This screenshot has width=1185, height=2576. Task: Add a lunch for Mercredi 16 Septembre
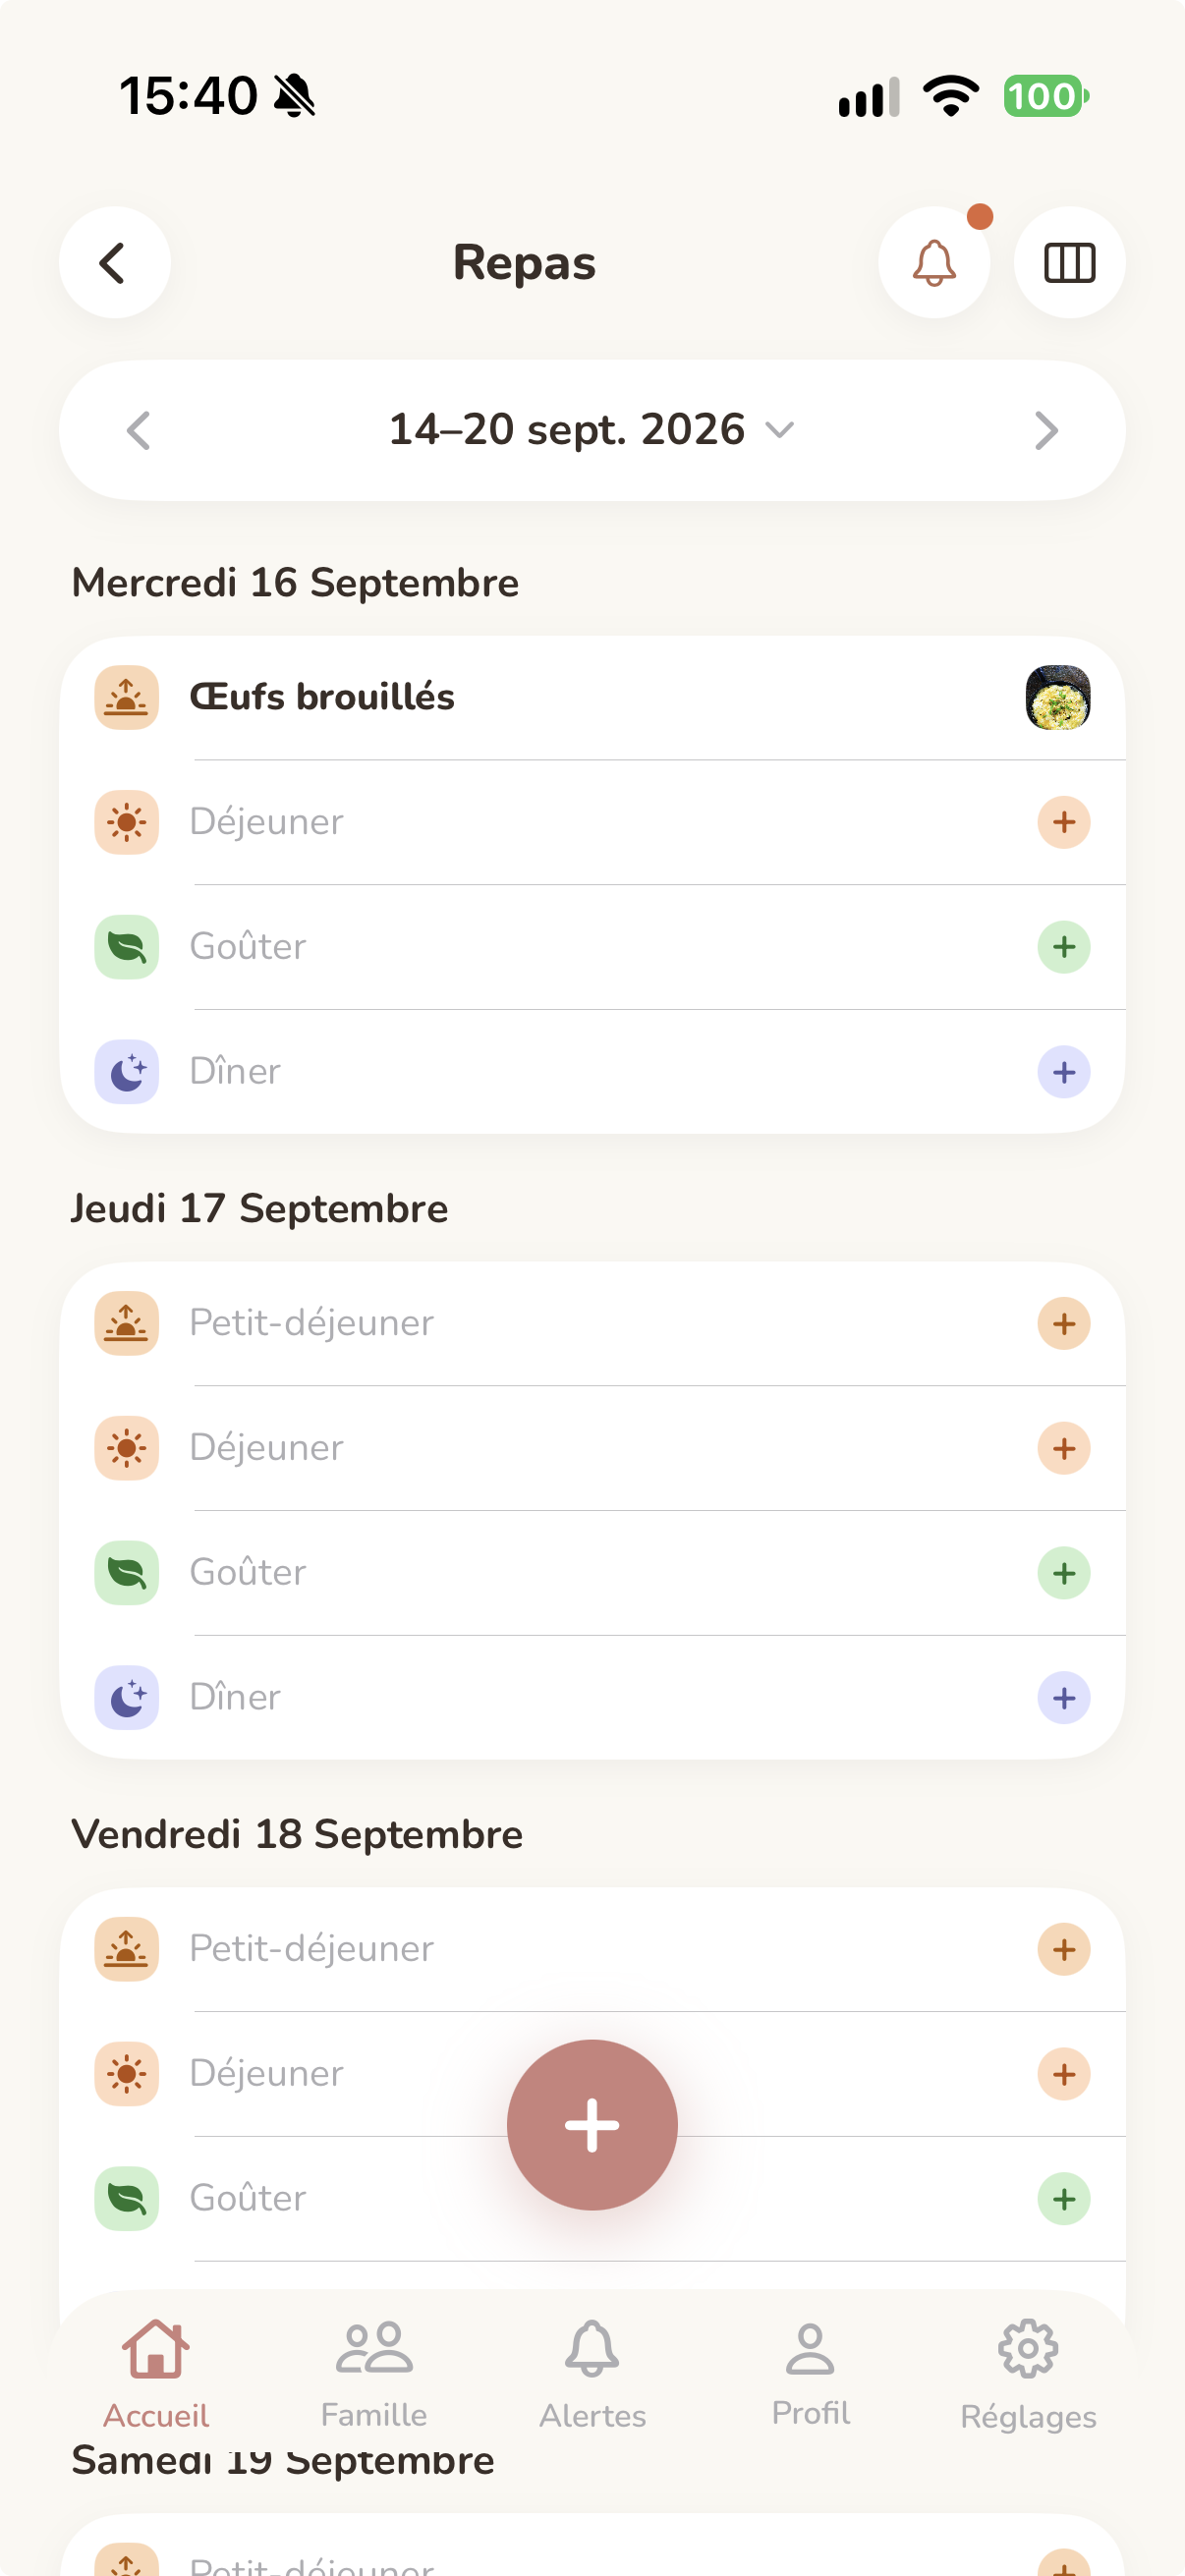tap(1063, 822)
